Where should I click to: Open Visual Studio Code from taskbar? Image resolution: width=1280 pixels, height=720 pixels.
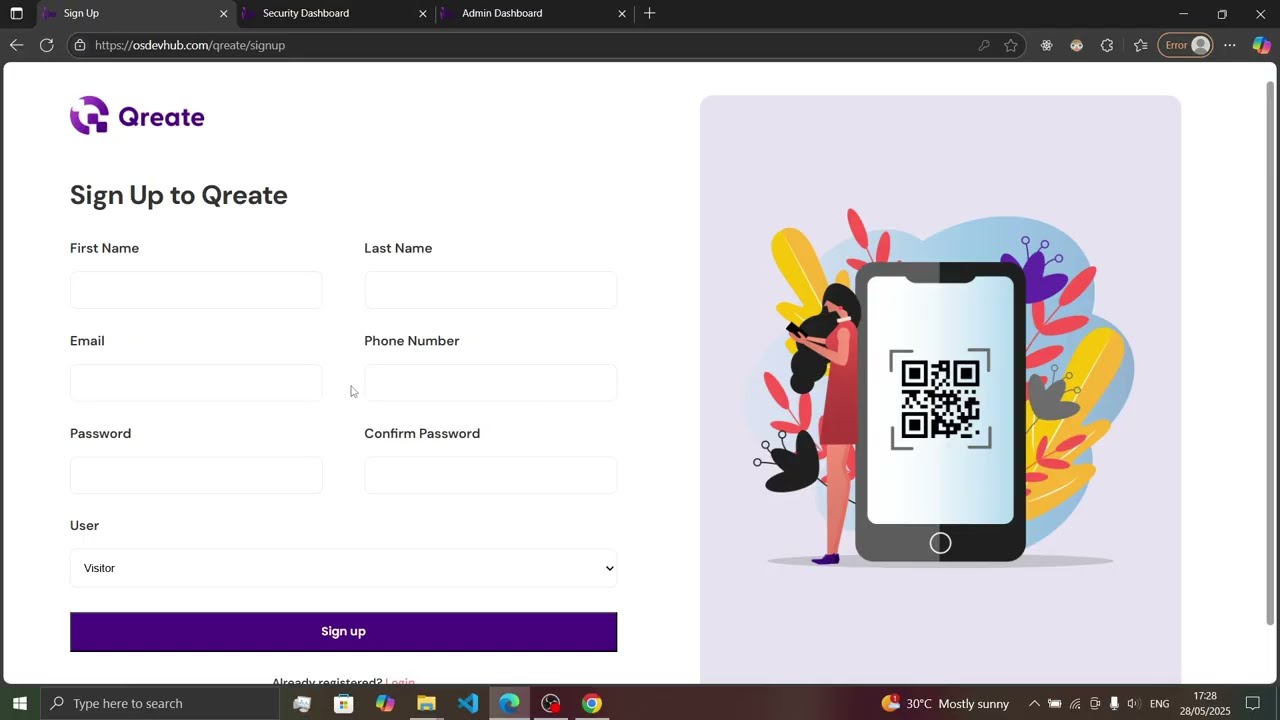click(468, 703)
